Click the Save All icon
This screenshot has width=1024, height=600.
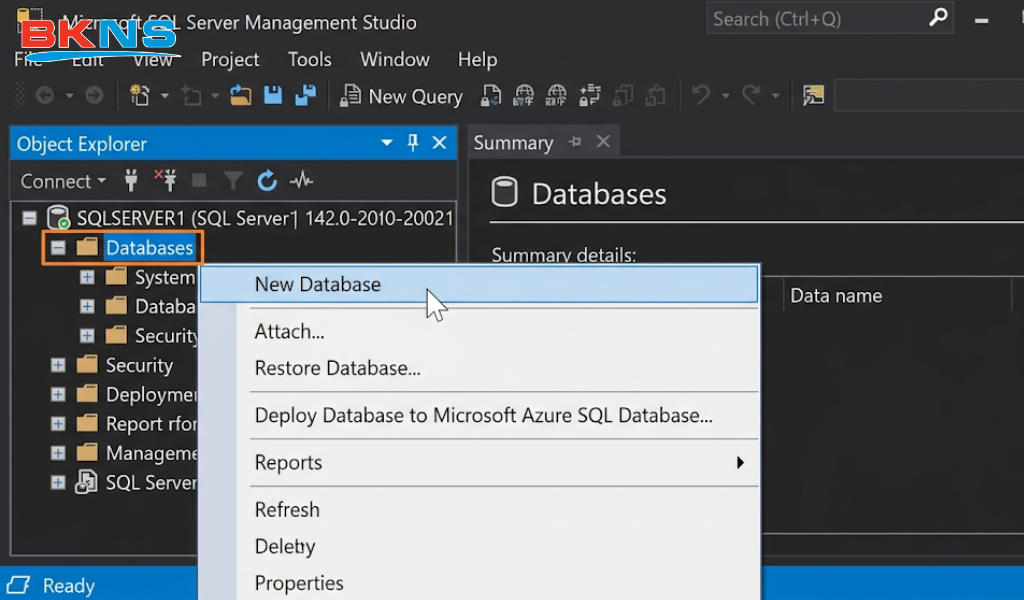[305, 95]
